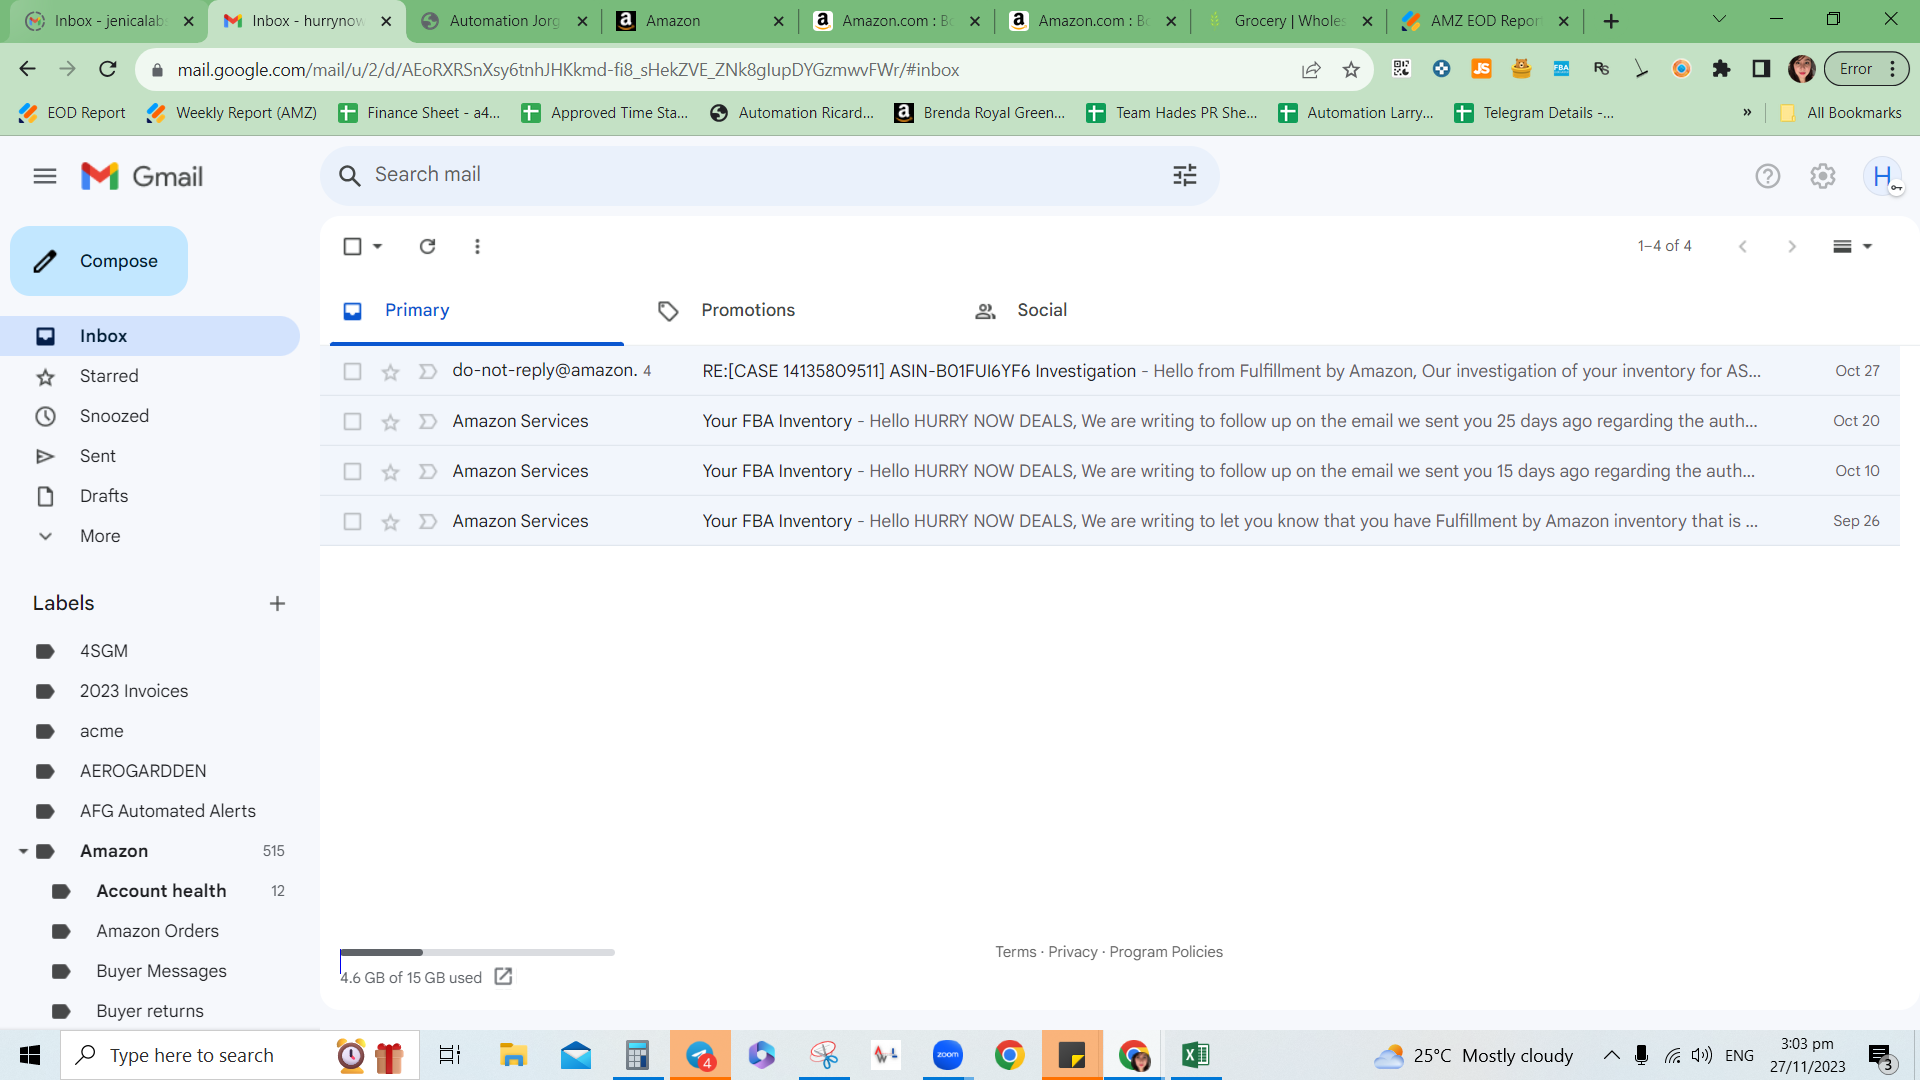Click the Compose button

[x=99, y=261]
